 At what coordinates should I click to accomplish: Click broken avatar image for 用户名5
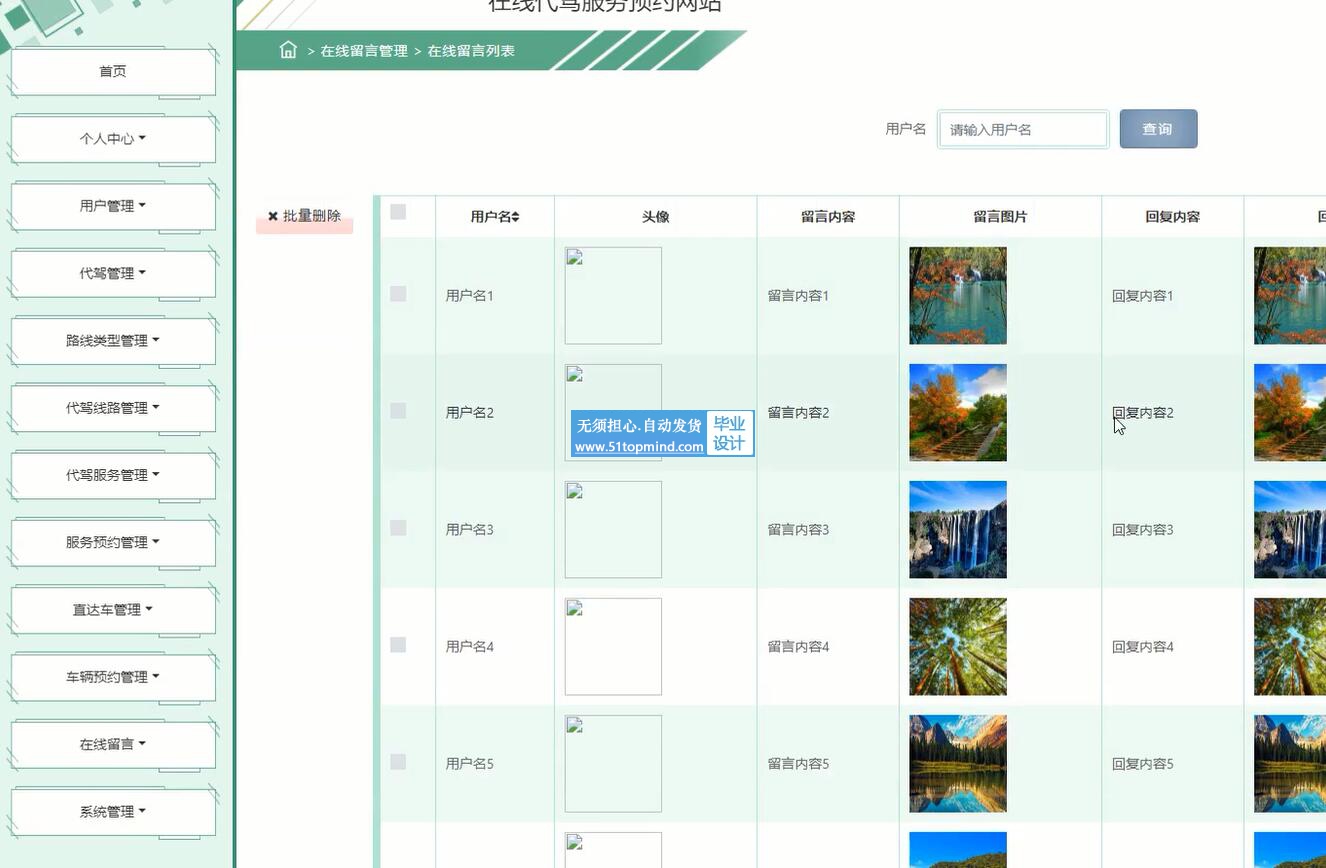coord(613,763)
